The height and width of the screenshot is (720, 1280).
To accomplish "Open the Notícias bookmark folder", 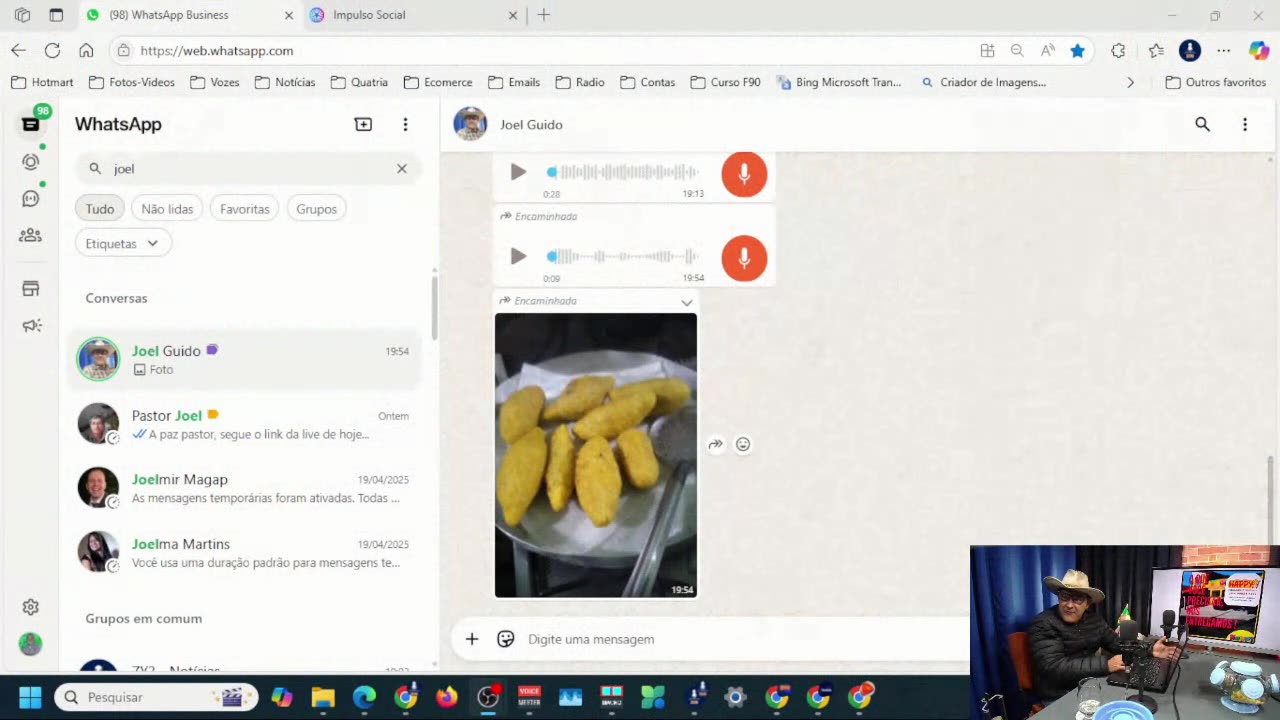I will tap(285, 82).
